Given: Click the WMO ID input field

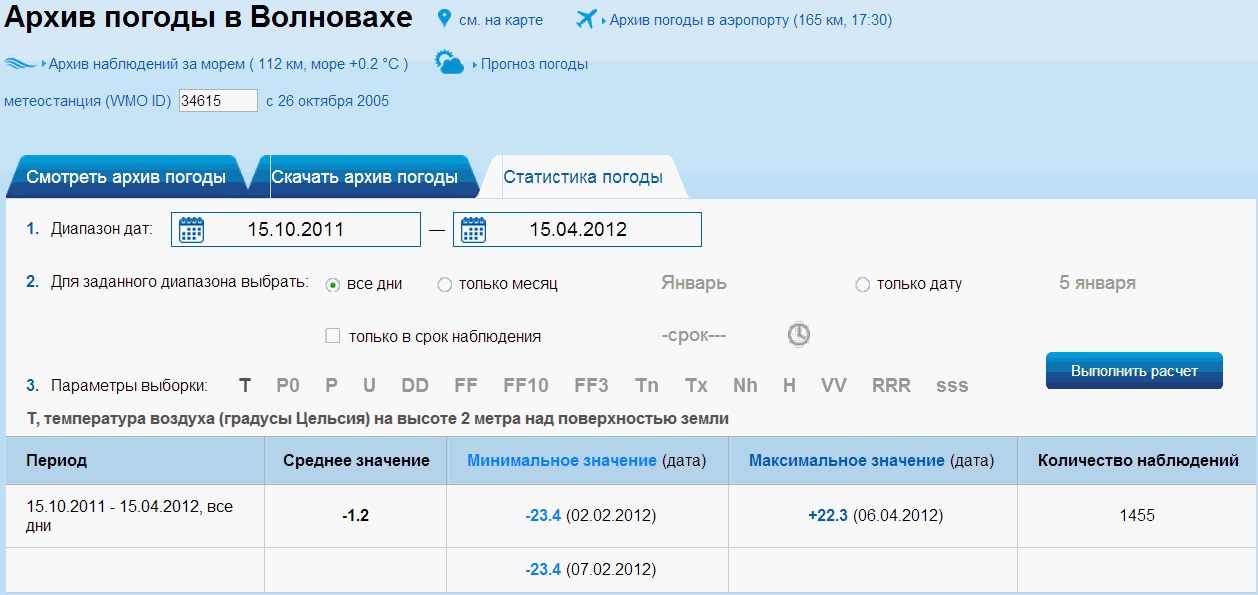Looking at the screenshot, I should (x=218, y=101).
